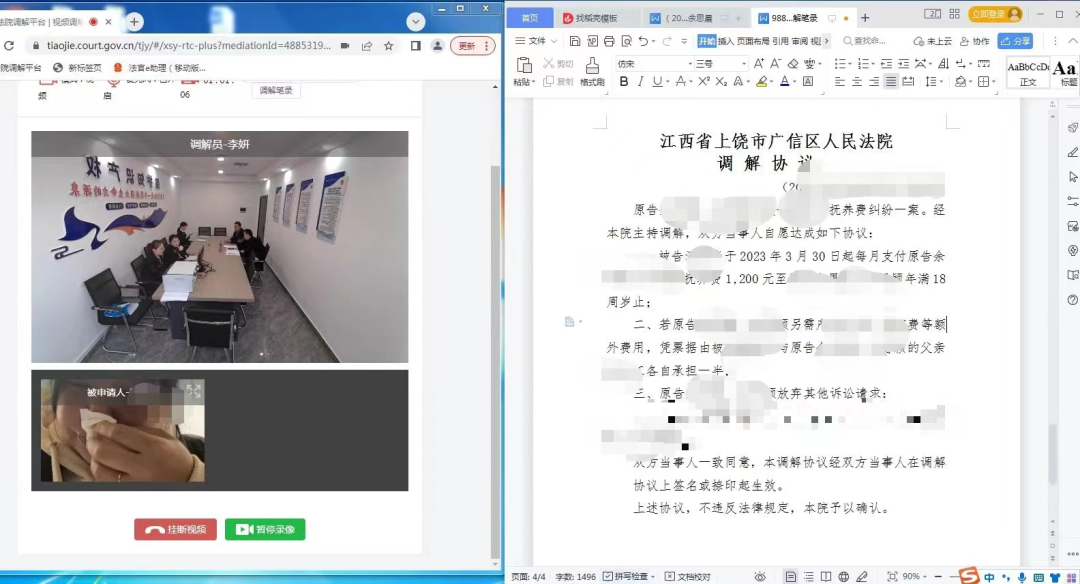This screenshot has height=584, width=1080.
Task: Apply Subscript X₂ formatting
Action: tap(721, 81)
